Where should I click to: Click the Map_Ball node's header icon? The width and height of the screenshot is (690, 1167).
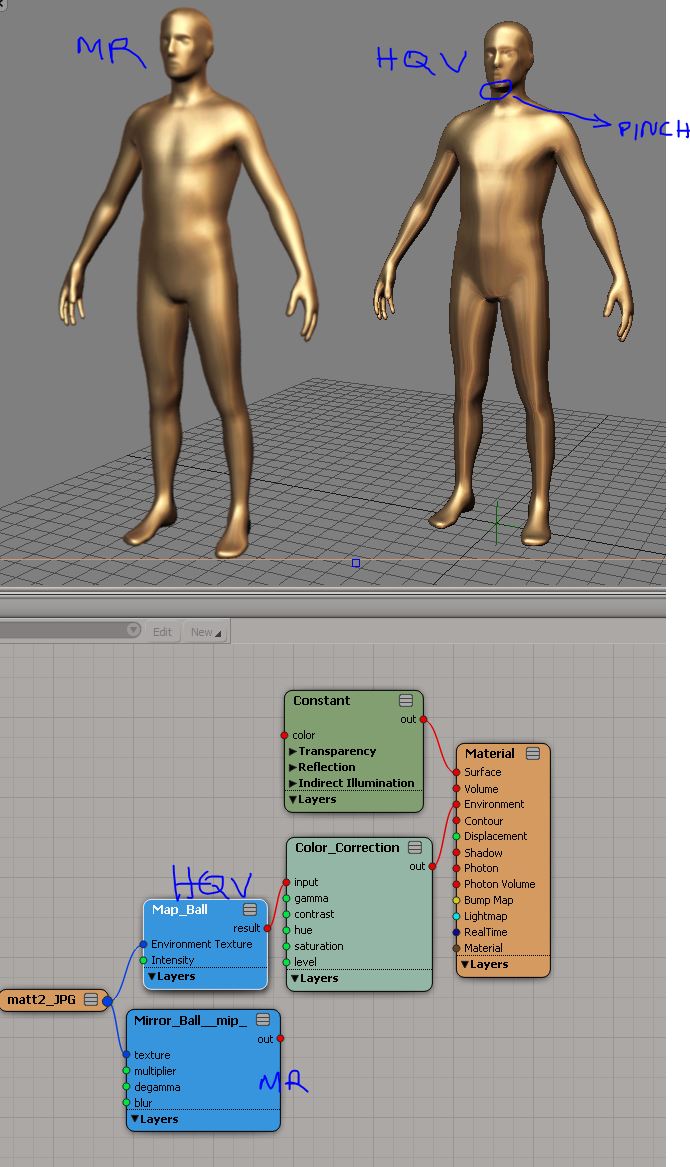(250, 910)
